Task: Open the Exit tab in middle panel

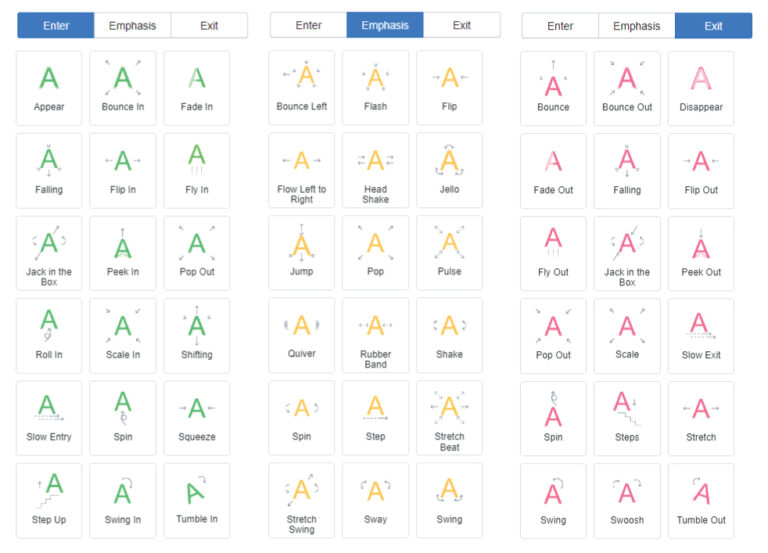Action: [461, 25]
